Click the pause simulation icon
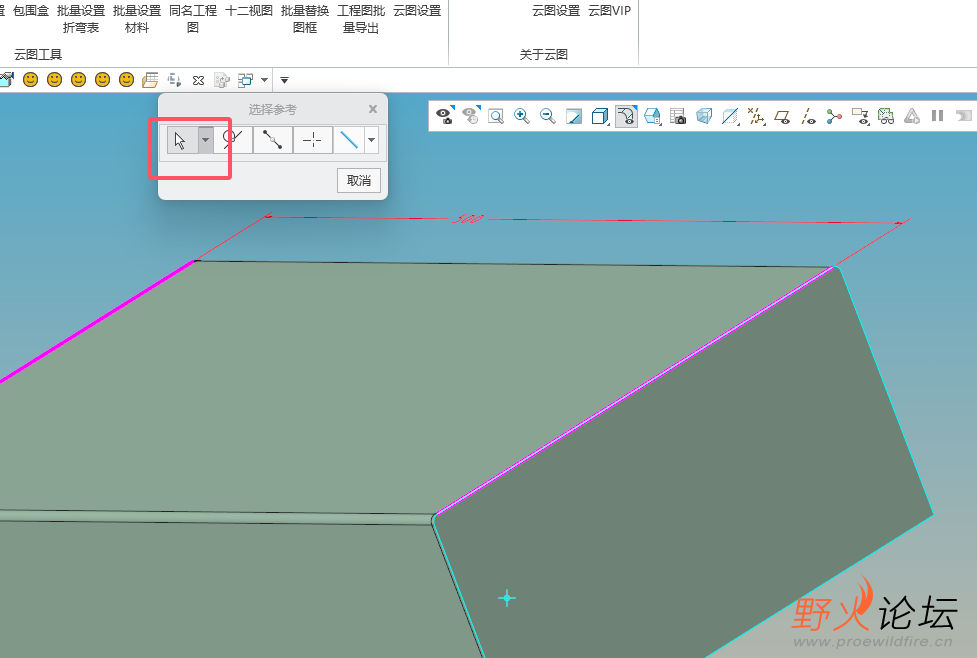Screen dimensions: 977x658 coord(937,116)
